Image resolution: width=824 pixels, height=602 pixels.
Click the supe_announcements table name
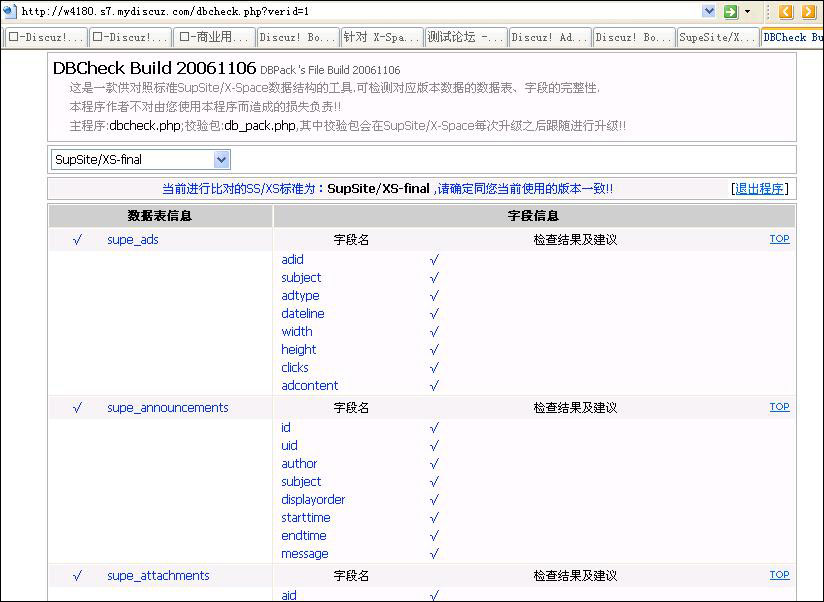point(168,408)
